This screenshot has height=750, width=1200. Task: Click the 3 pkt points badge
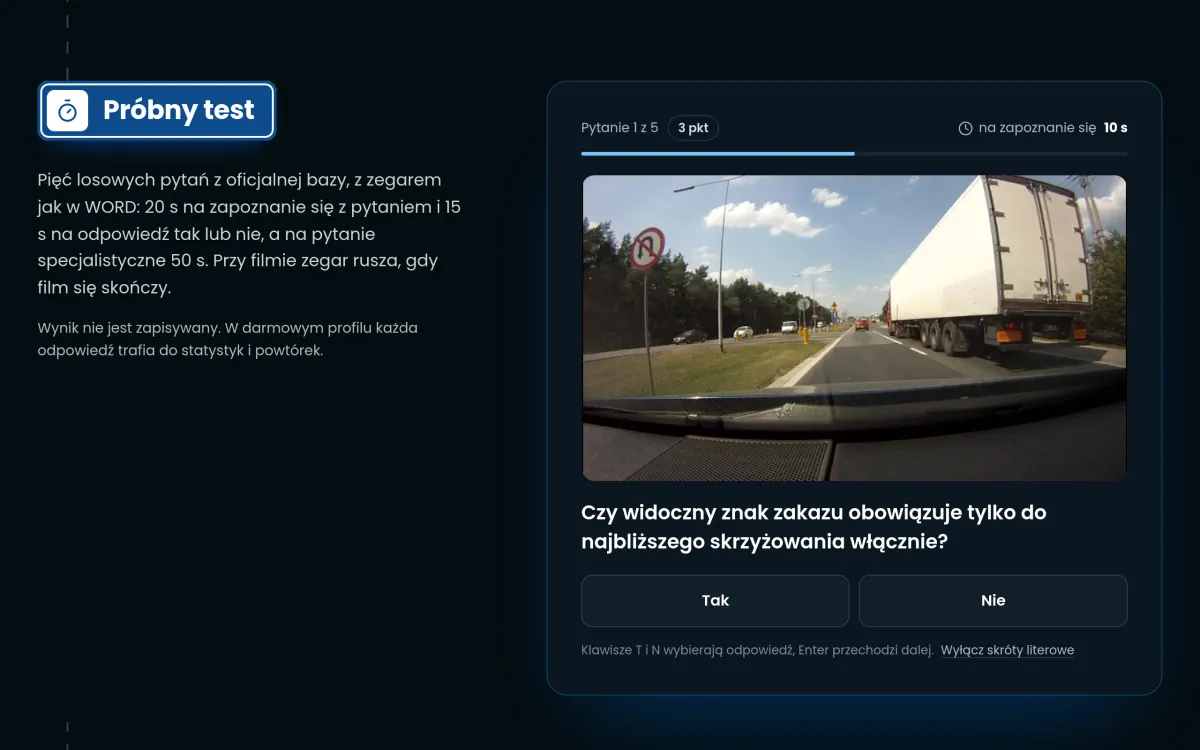693,128
